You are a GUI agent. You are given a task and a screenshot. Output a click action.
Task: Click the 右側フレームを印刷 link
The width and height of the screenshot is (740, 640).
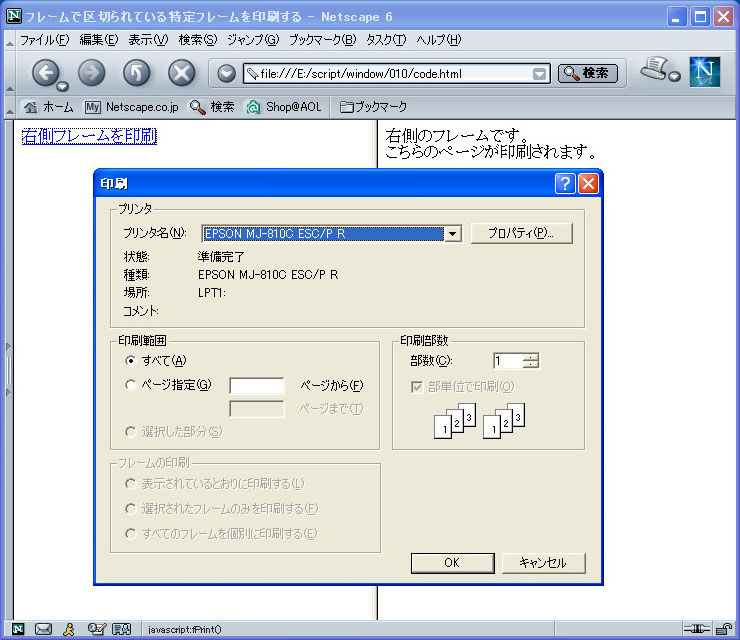tap(89, 136)
